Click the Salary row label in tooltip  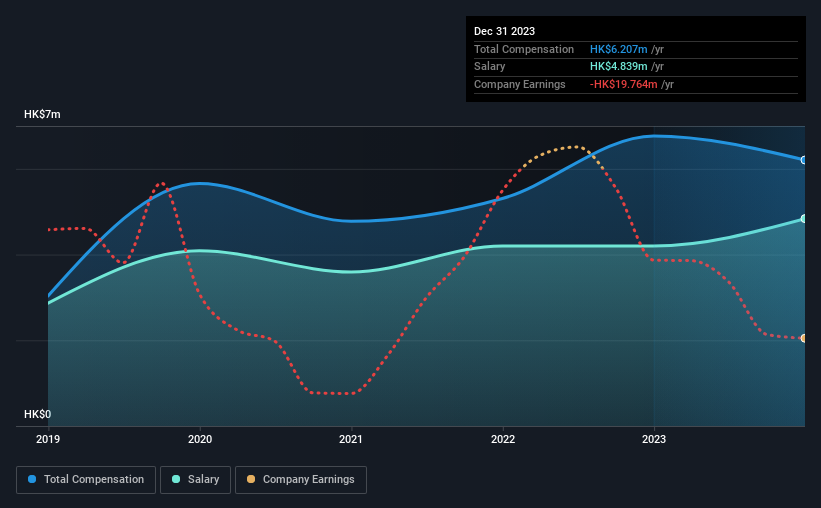(x=490, y=67)
